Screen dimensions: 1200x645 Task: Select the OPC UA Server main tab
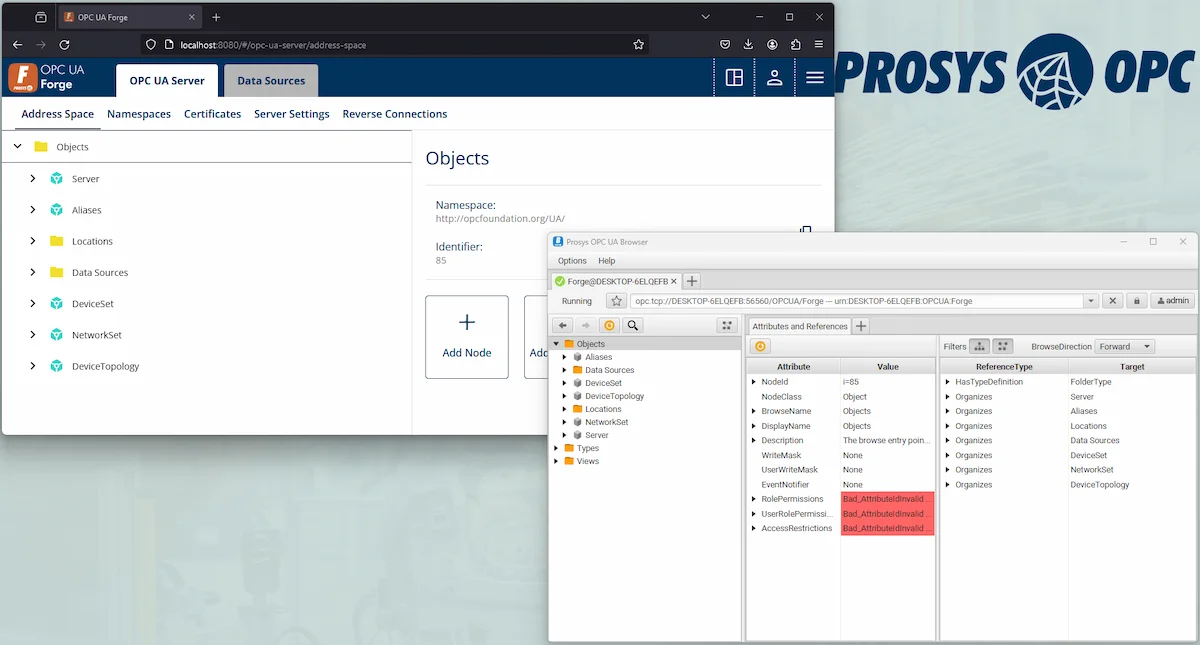[167, 81]
